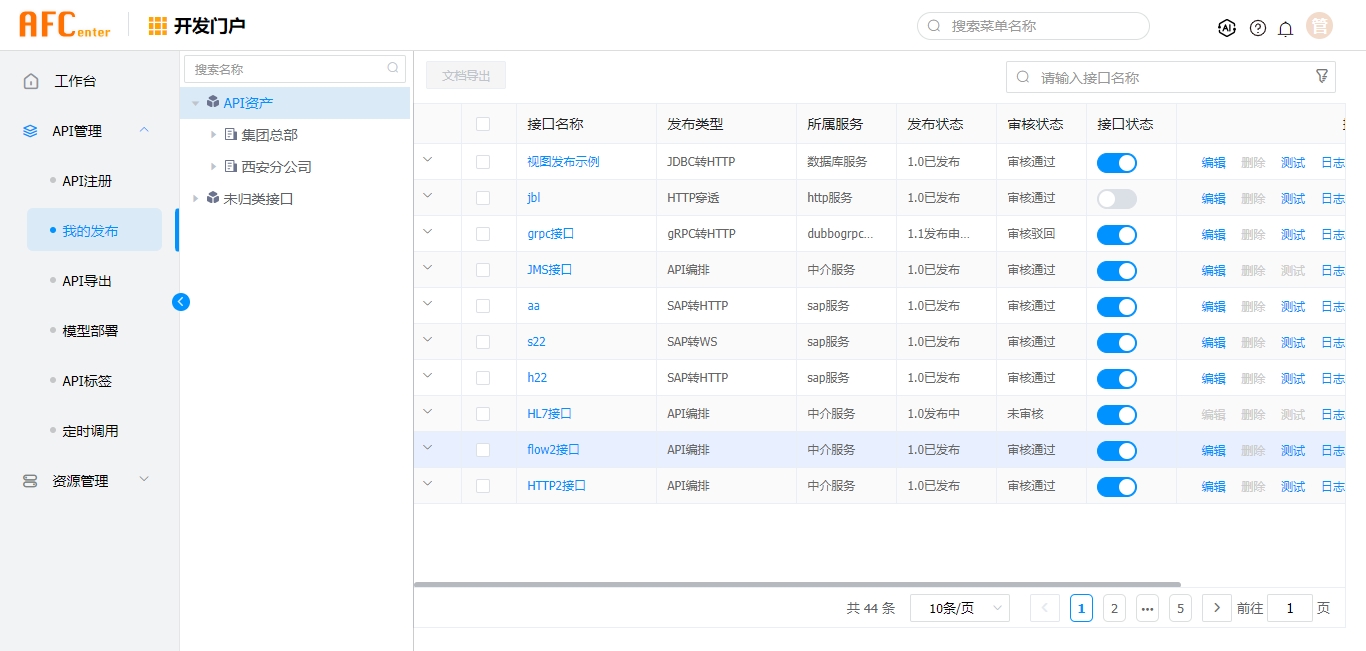Open the API注册 menu item
Viewport: 1366px width, 651px height.
pyautogui.click(x=87, y=181)
